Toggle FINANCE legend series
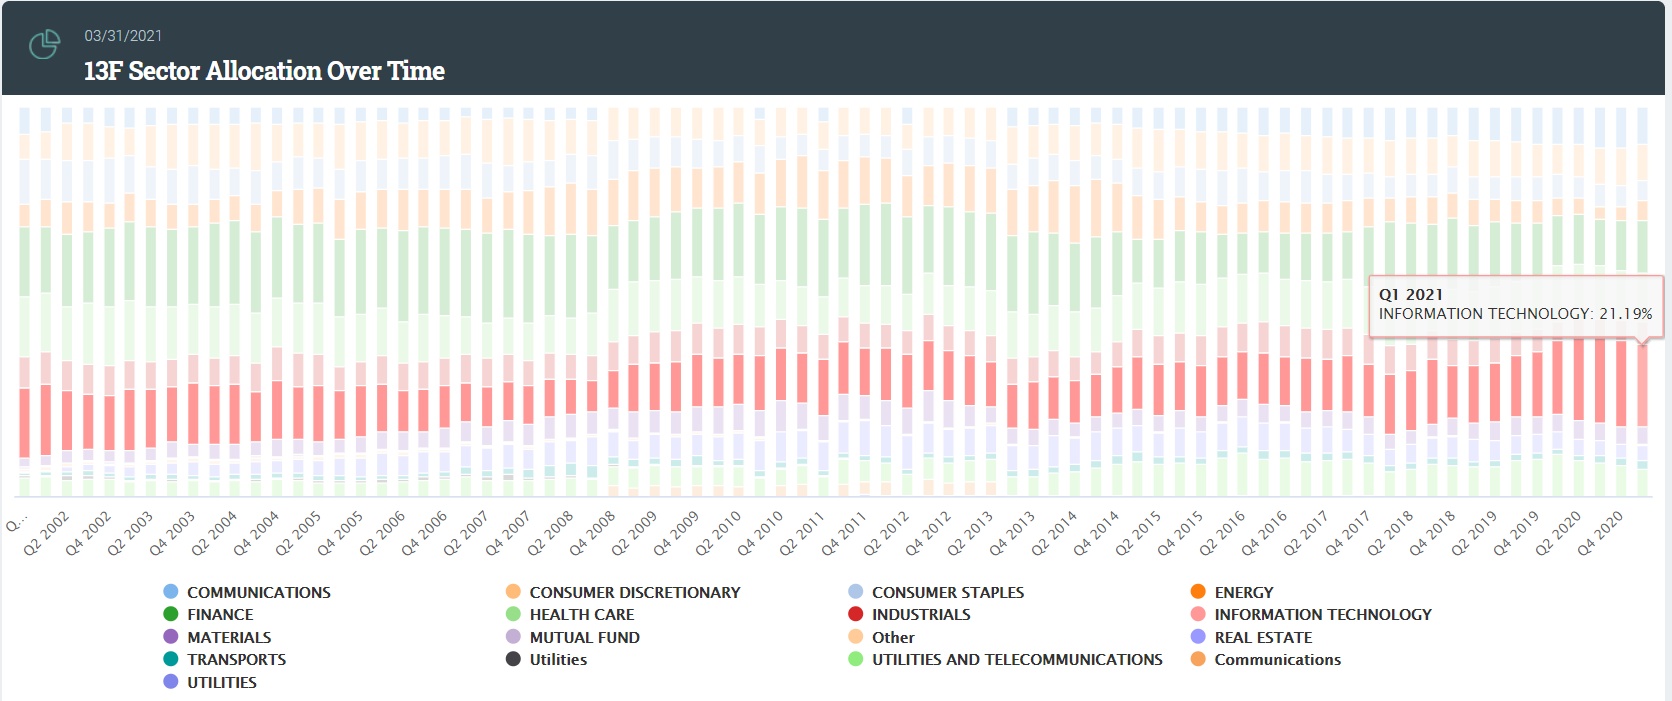The height and width of the screenshot is (701, 1672). click(208, 614)
